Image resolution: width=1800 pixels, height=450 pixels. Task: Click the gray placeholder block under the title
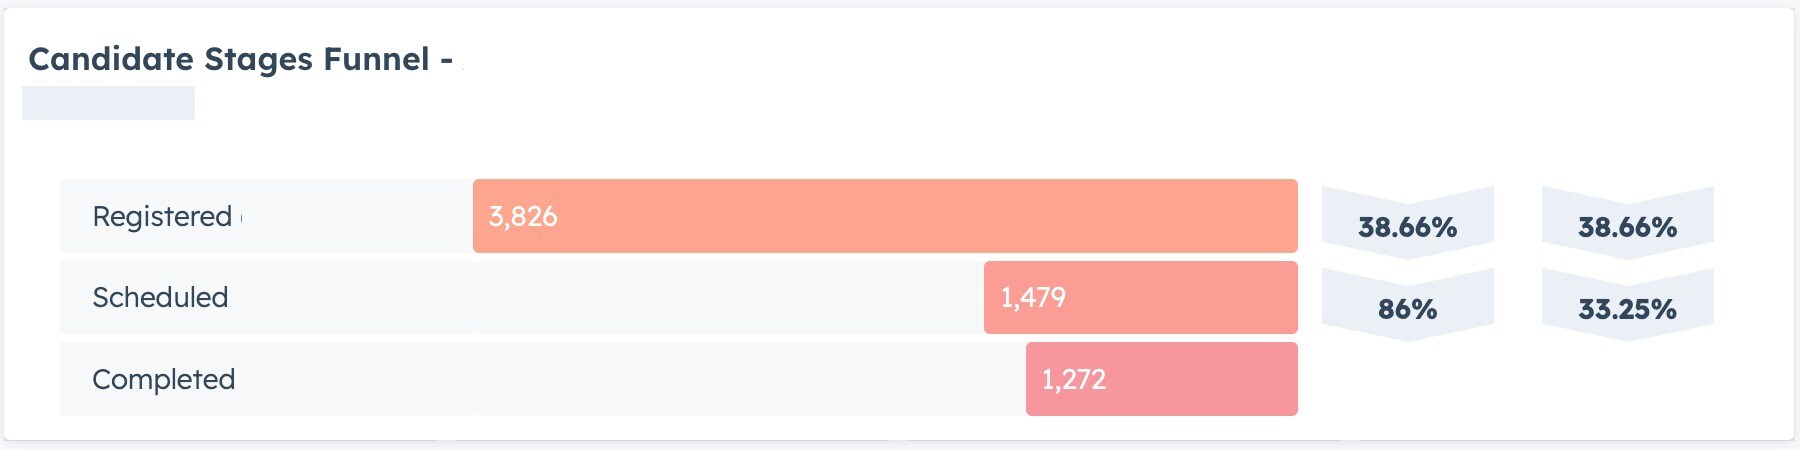pos(108,103)
